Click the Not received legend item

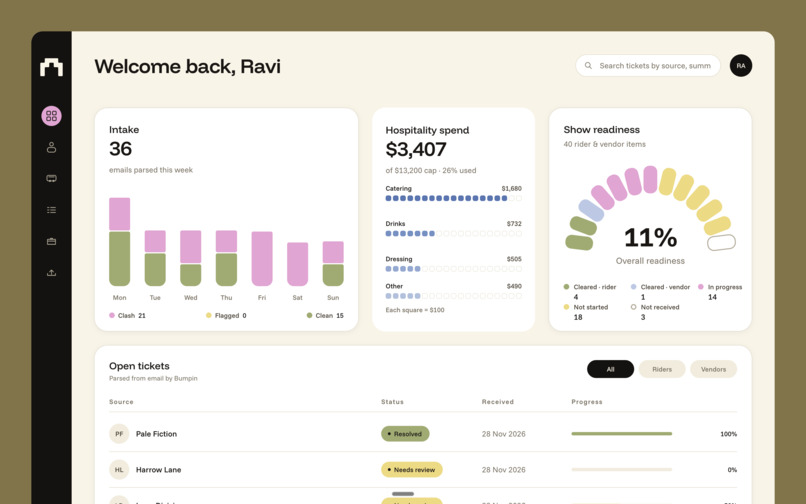655,312
